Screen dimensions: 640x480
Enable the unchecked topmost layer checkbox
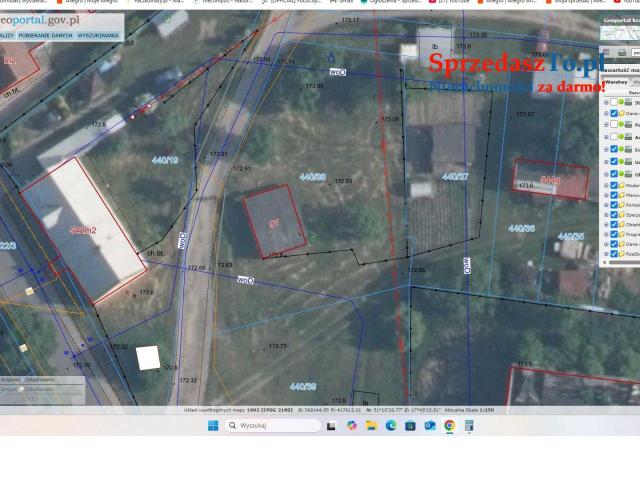tap(614, 102)
